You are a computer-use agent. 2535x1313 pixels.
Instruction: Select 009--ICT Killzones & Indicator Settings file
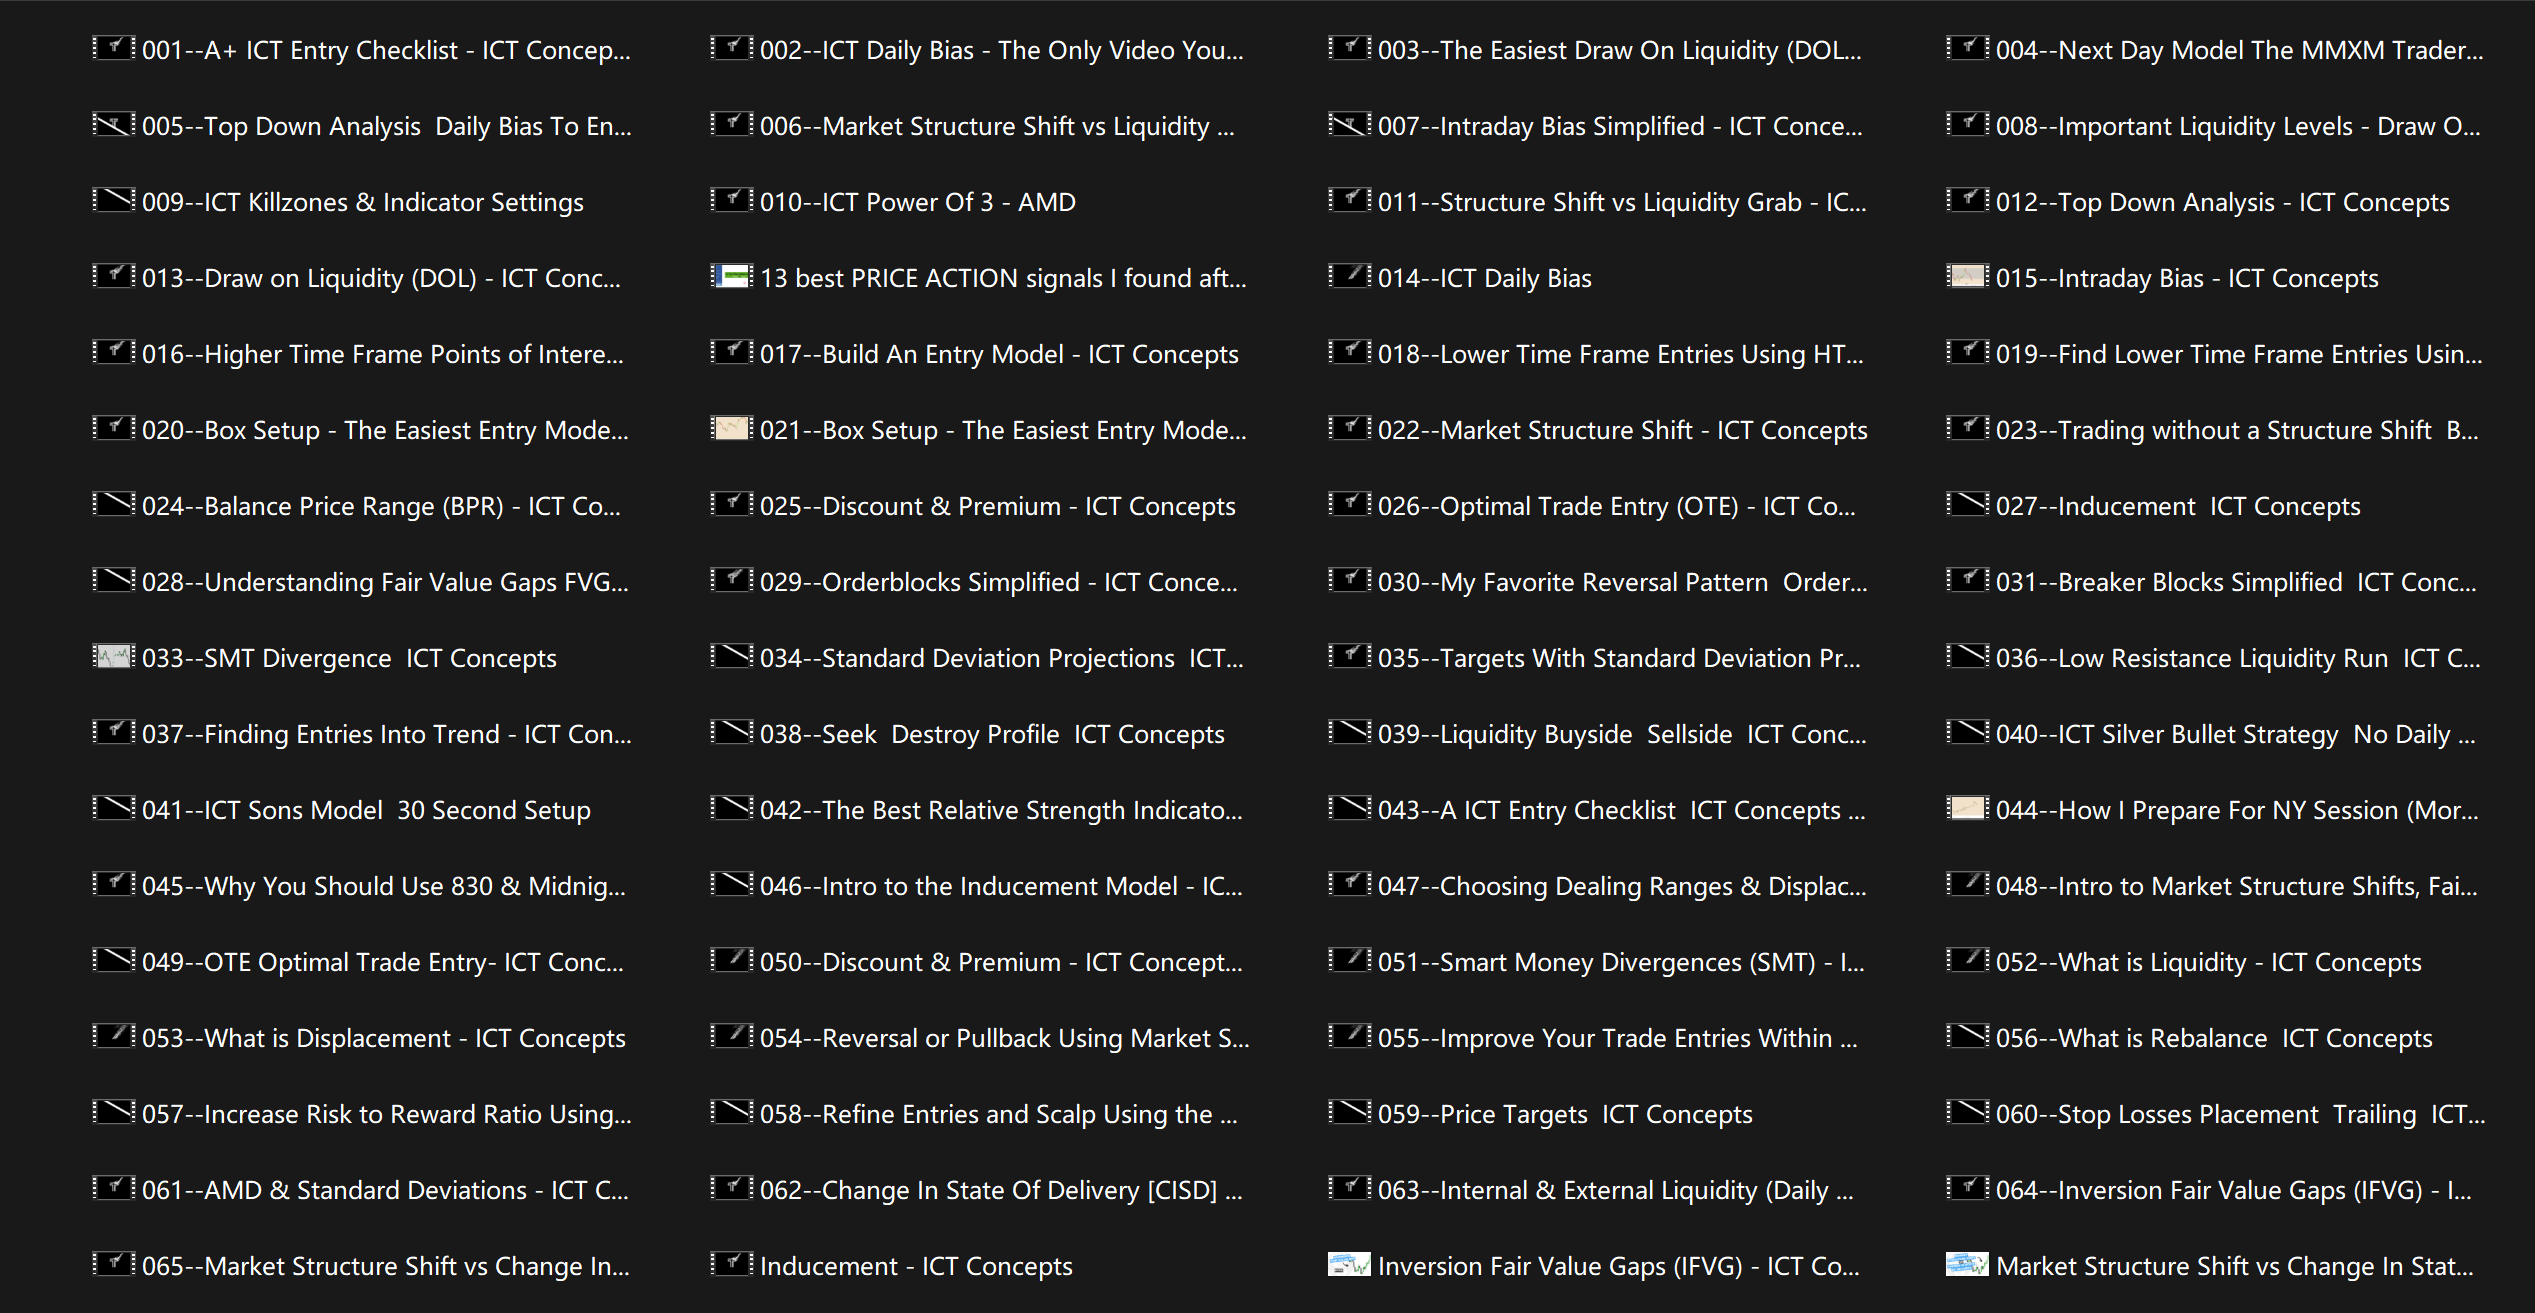coord(362,202)
